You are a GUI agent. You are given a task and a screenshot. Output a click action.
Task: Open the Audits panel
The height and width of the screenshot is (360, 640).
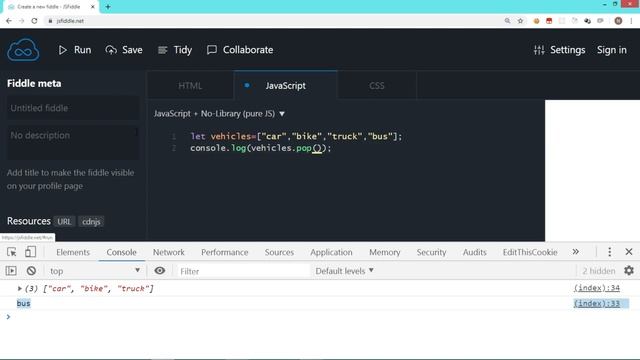pyautogui.click(x=474, y=252)
